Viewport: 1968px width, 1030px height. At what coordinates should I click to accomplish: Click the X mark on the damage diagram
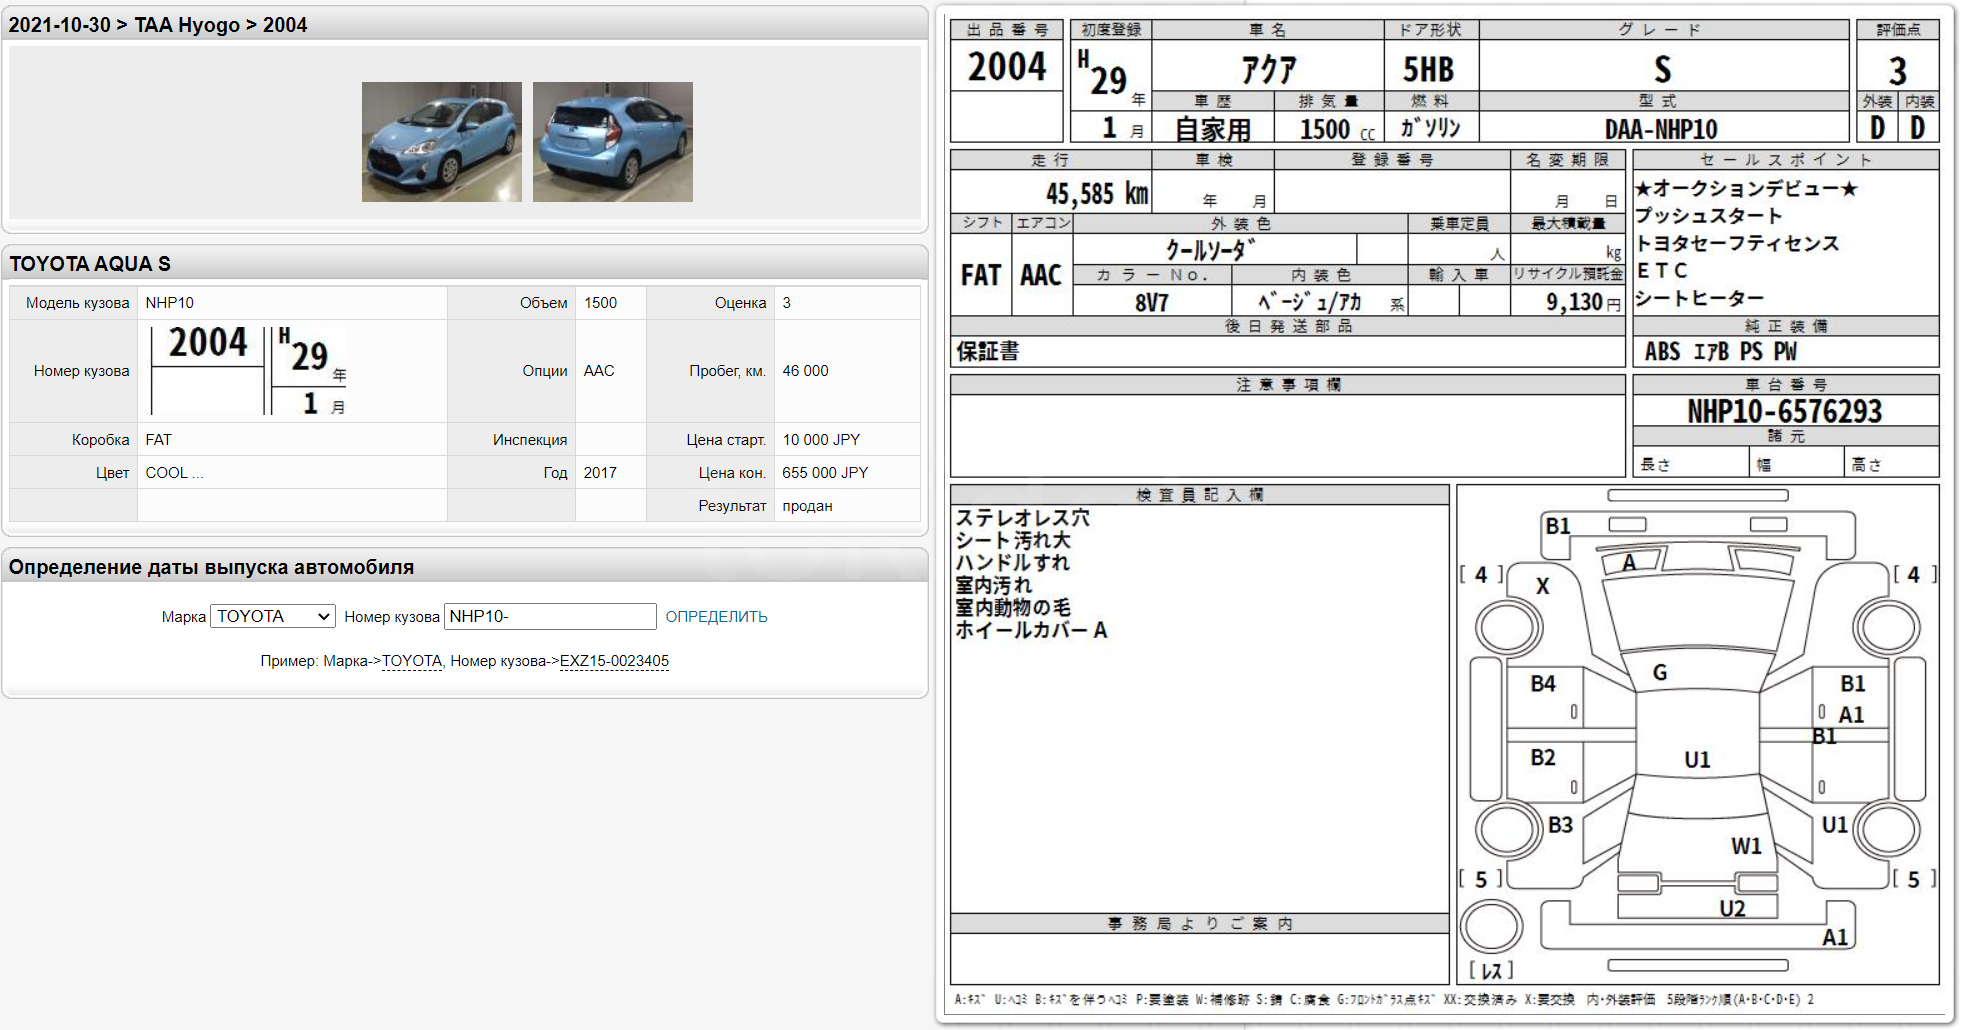pyautogui.click(x=1543, y=586)
